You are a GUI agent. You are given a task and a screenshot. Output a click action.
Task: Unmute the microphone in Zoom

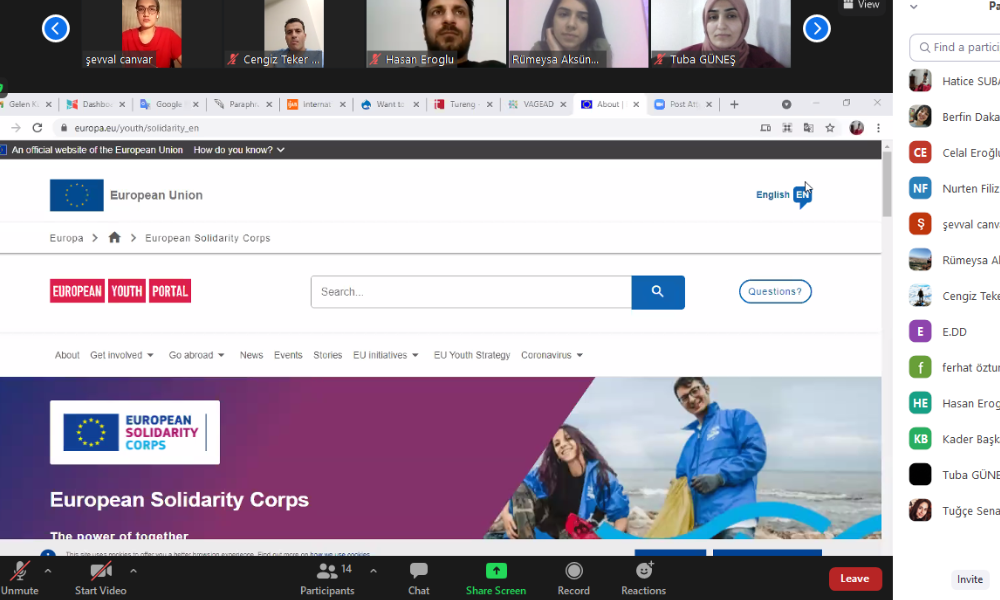tap(20, 578)
